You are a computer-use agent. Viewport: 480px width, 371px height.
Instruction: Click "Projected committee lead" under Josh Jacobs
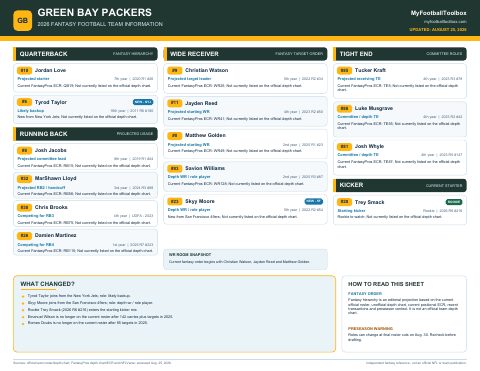42,159
